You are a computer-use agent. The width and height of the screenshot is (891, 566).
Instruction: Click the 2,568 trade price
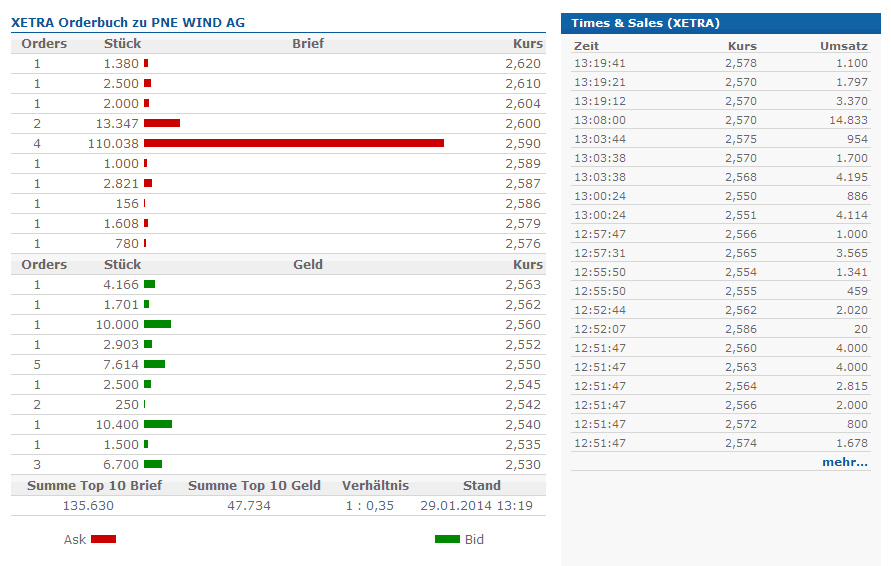[741, 177]
